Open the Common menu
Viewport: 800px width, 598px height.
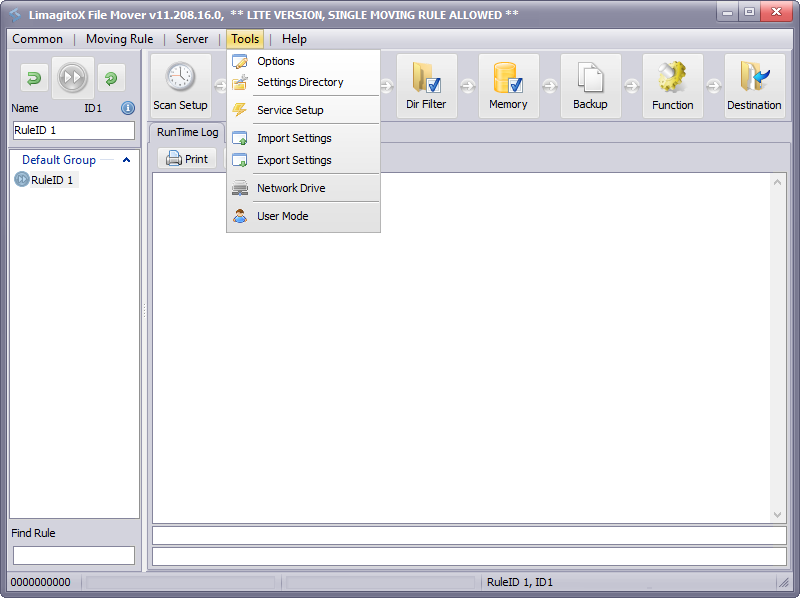tap(38, 39)
